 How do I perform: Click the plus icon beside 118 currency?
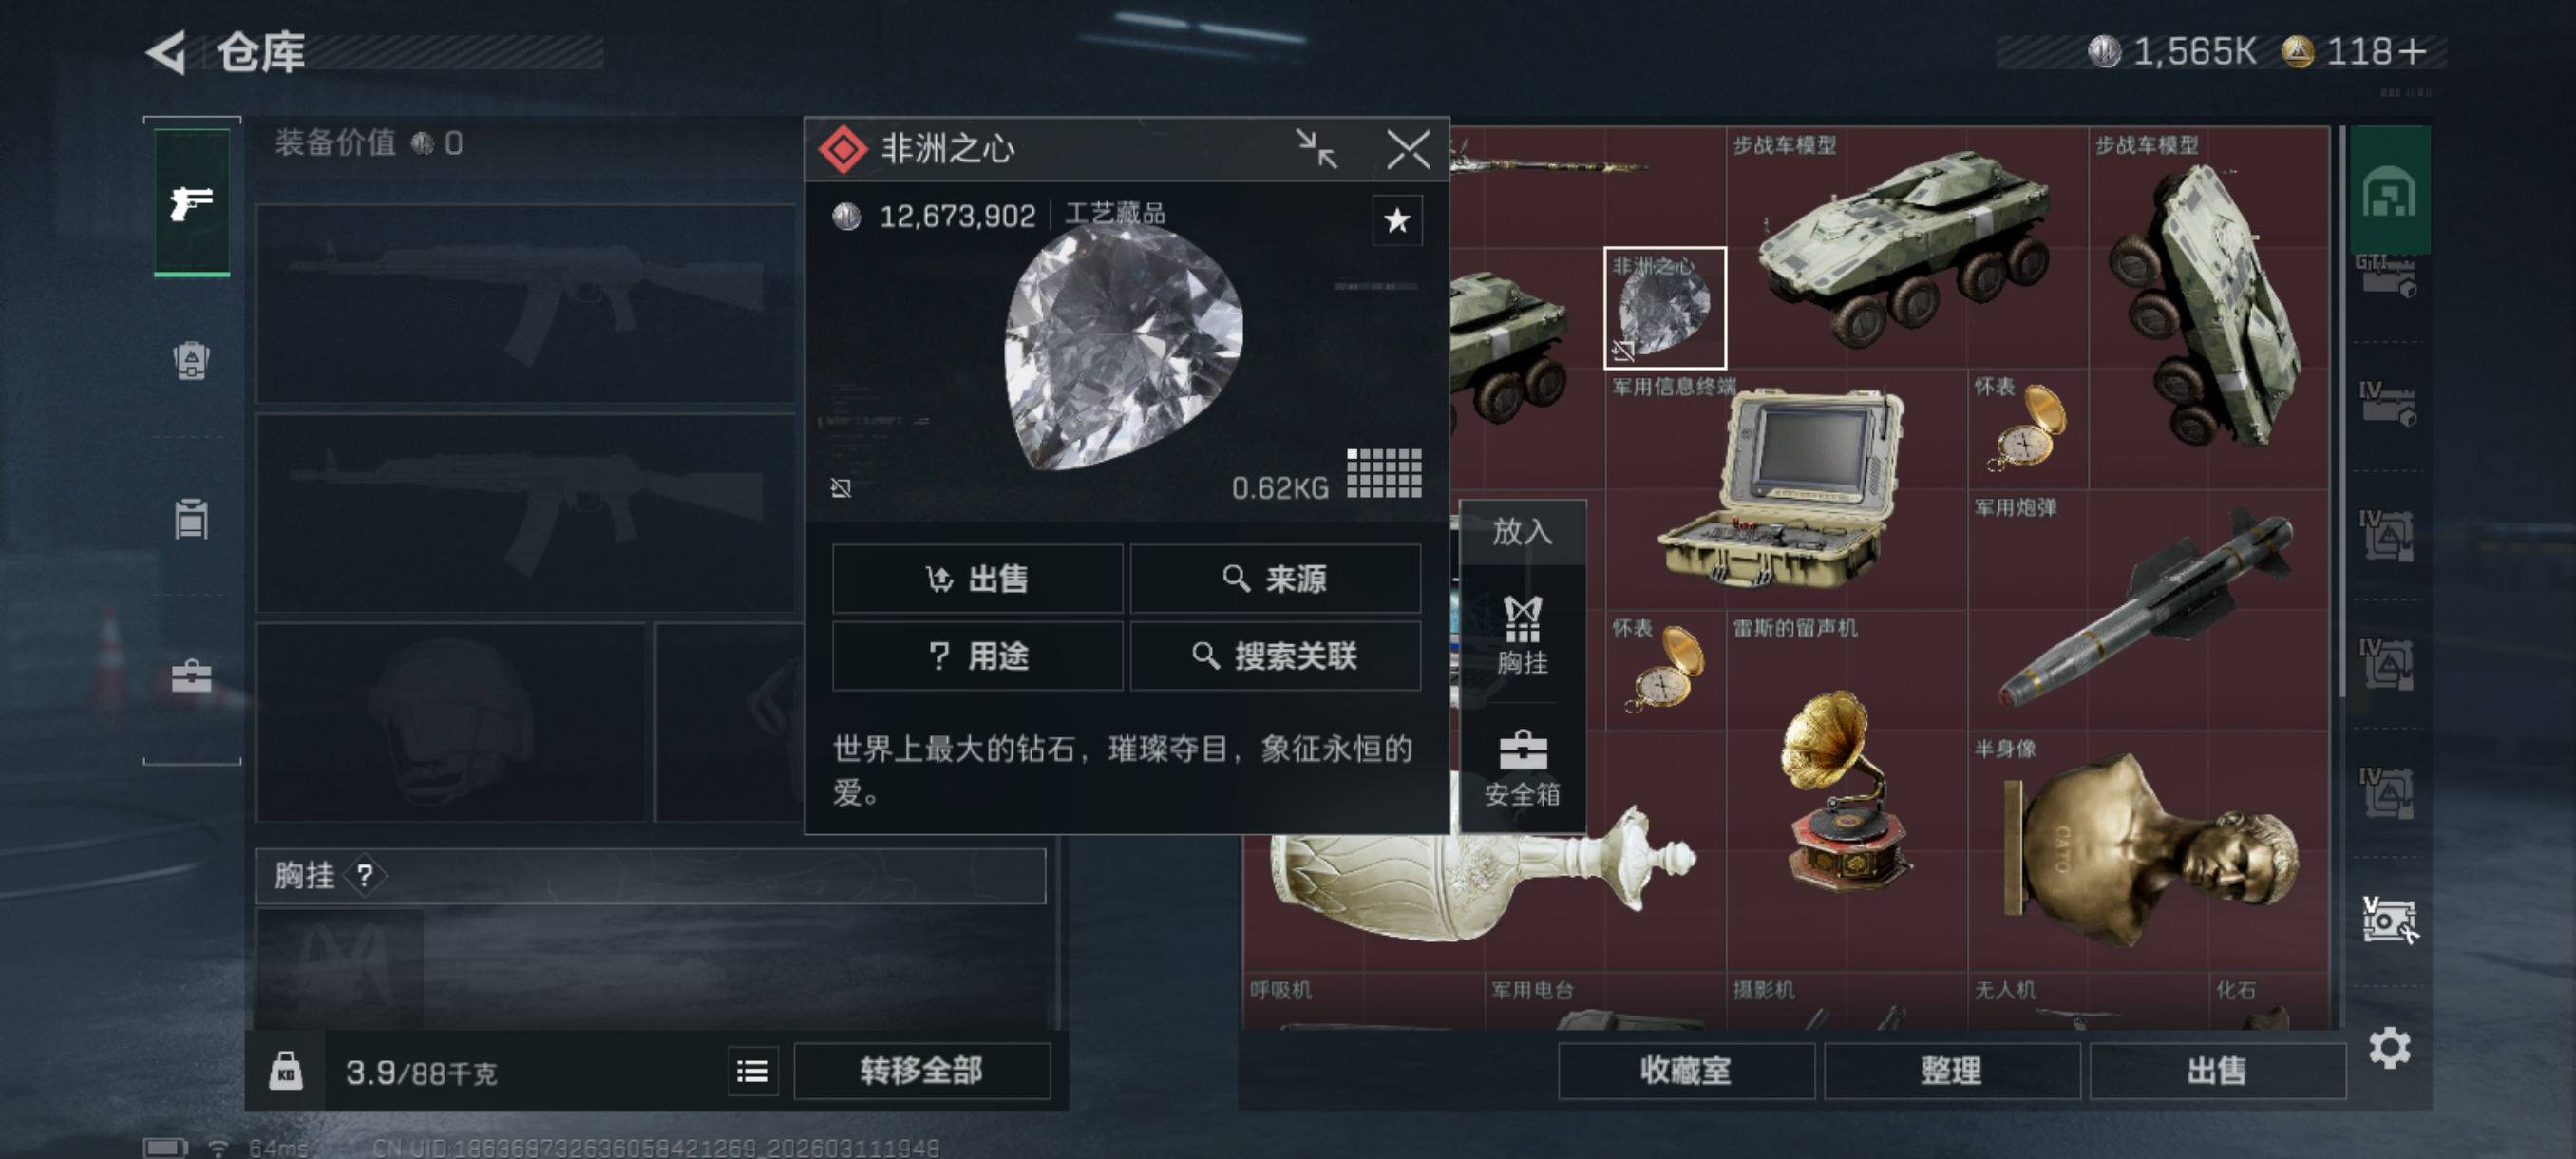2412,51
